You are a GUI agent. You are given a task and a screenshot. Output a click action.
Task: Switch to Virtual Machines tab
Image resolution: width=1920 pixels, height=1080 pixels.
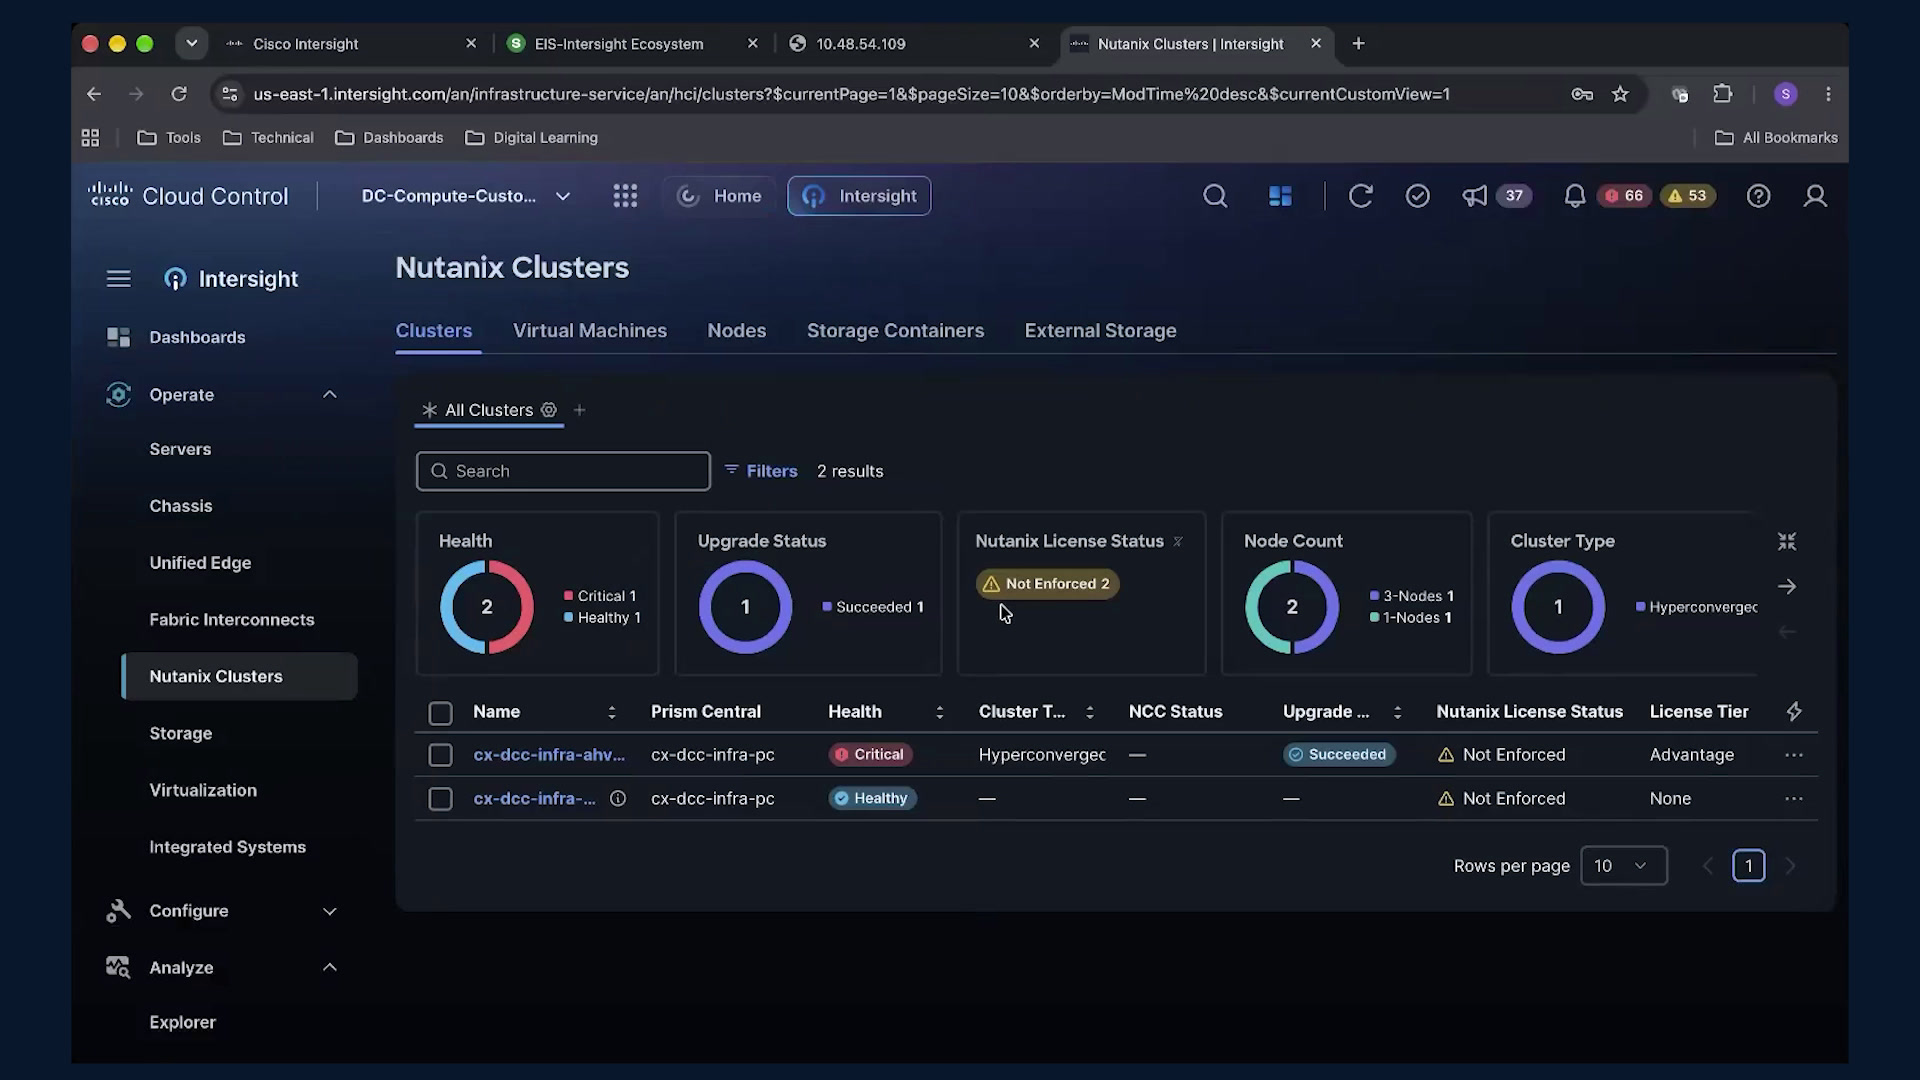590,331
